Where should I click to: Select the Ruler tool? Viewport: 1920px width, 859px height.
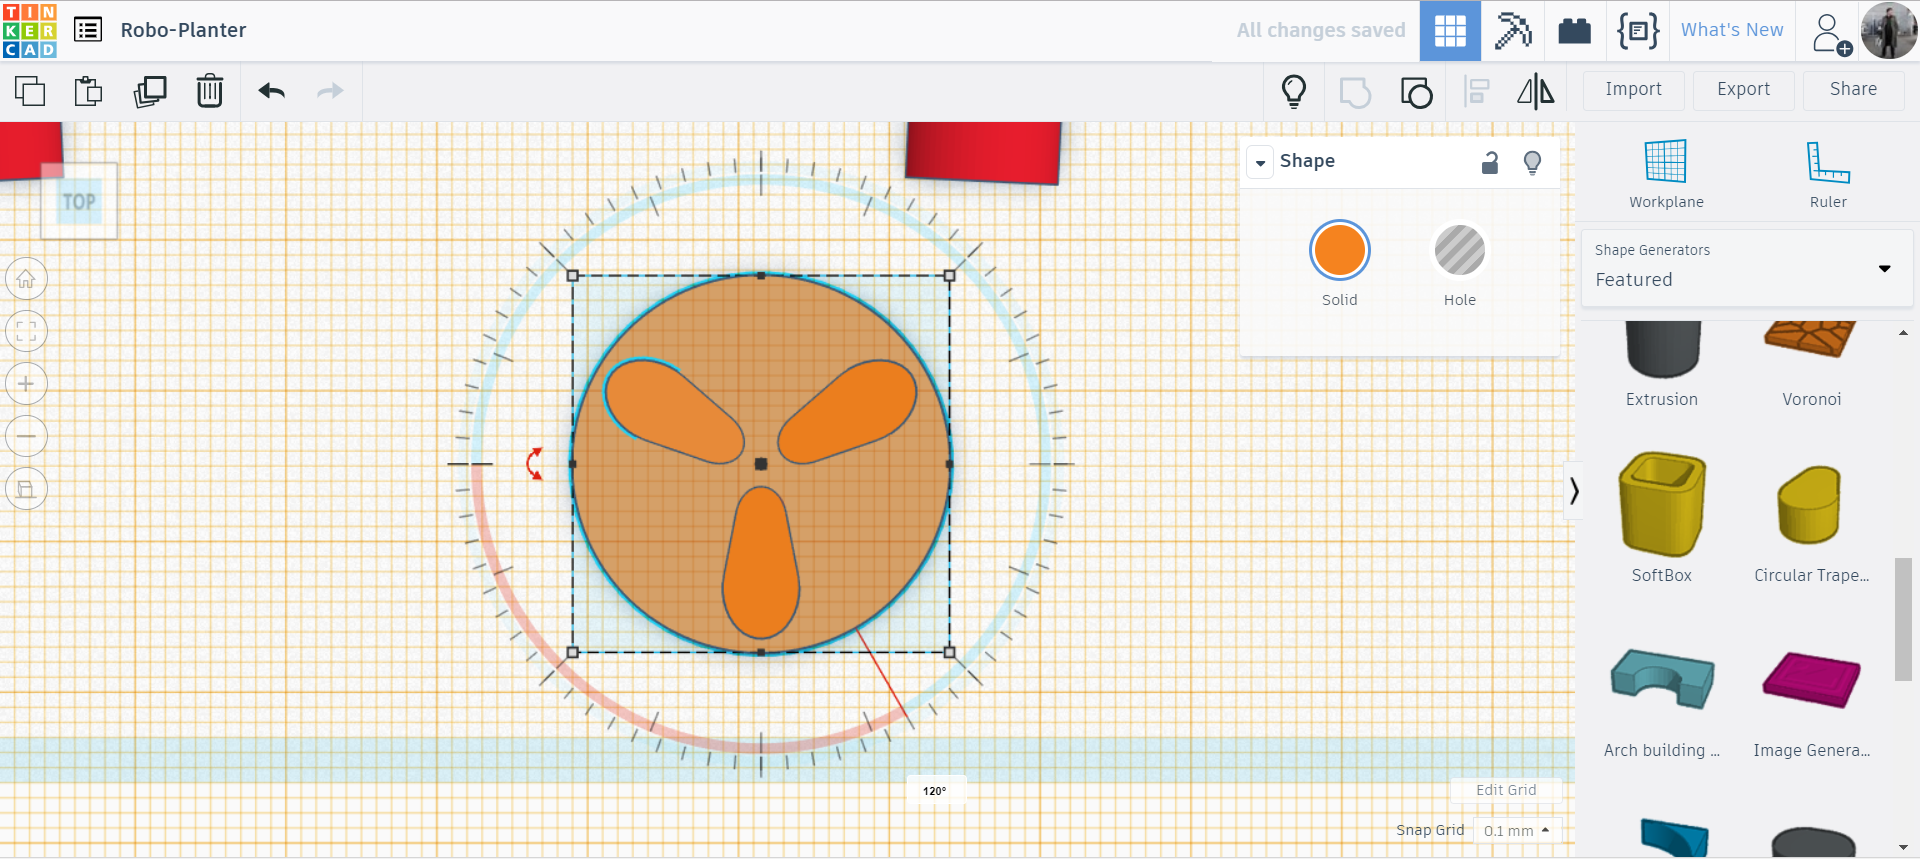1828,174
